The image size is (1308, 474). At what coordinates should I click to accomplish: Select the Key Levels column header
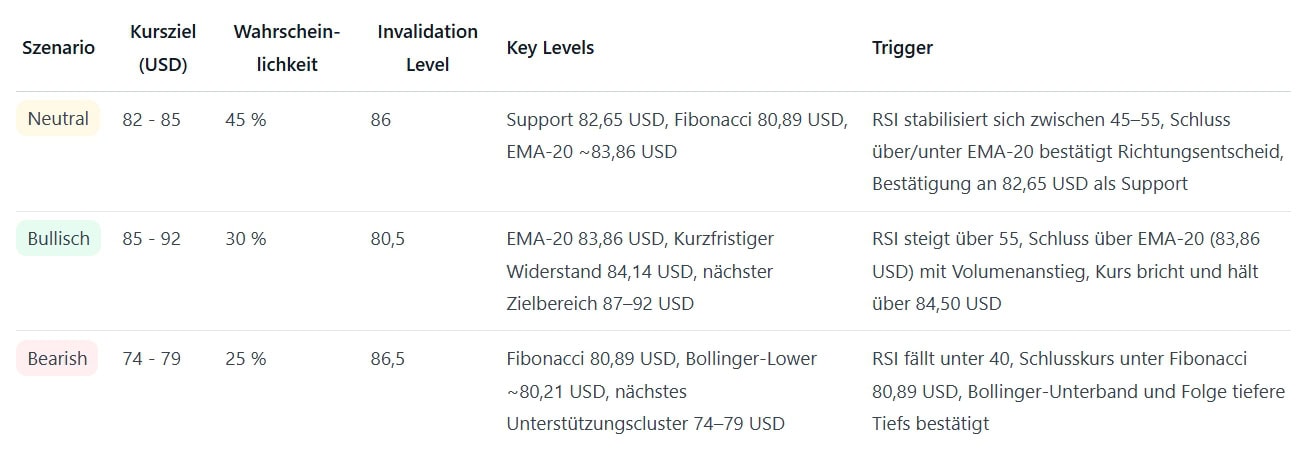(550, 48)
